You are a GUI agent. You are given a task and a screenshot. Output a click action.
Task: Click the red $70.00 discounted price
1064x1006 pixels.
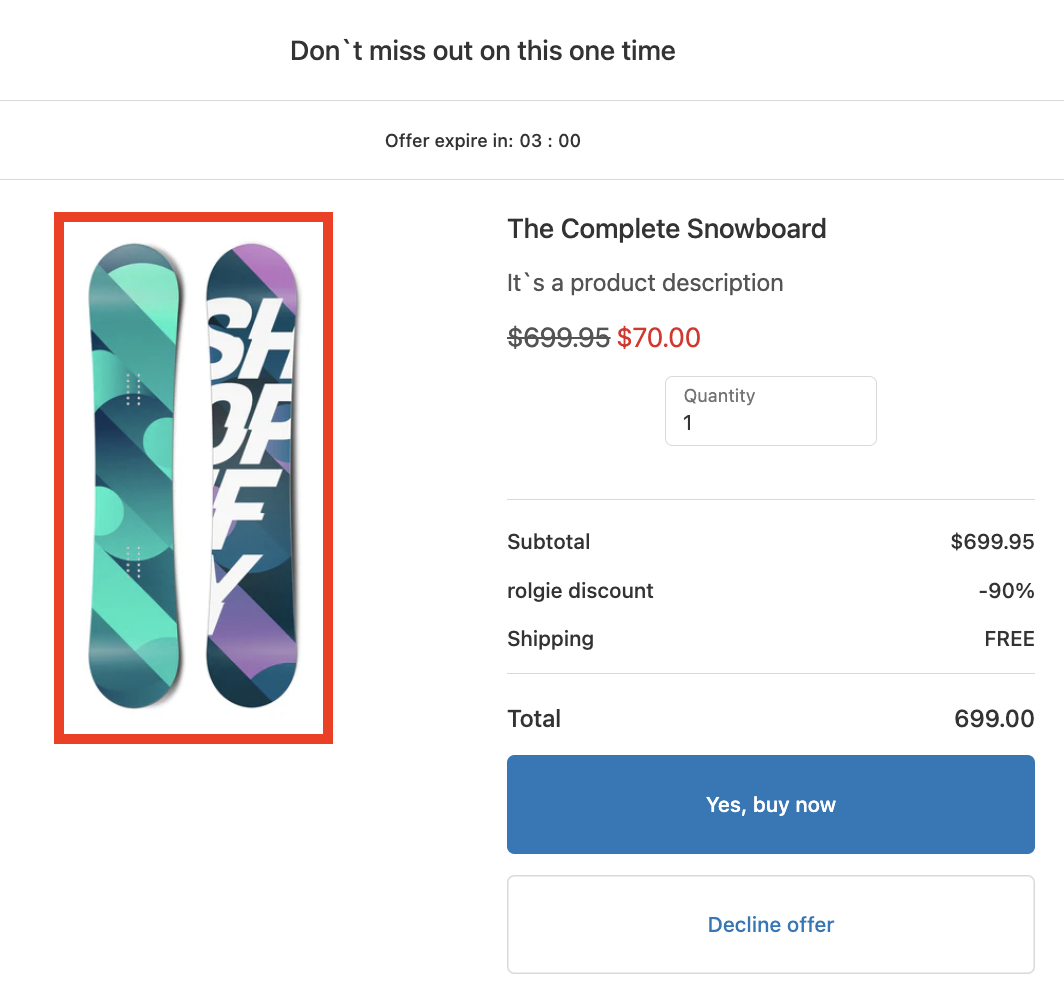point(659,338)
